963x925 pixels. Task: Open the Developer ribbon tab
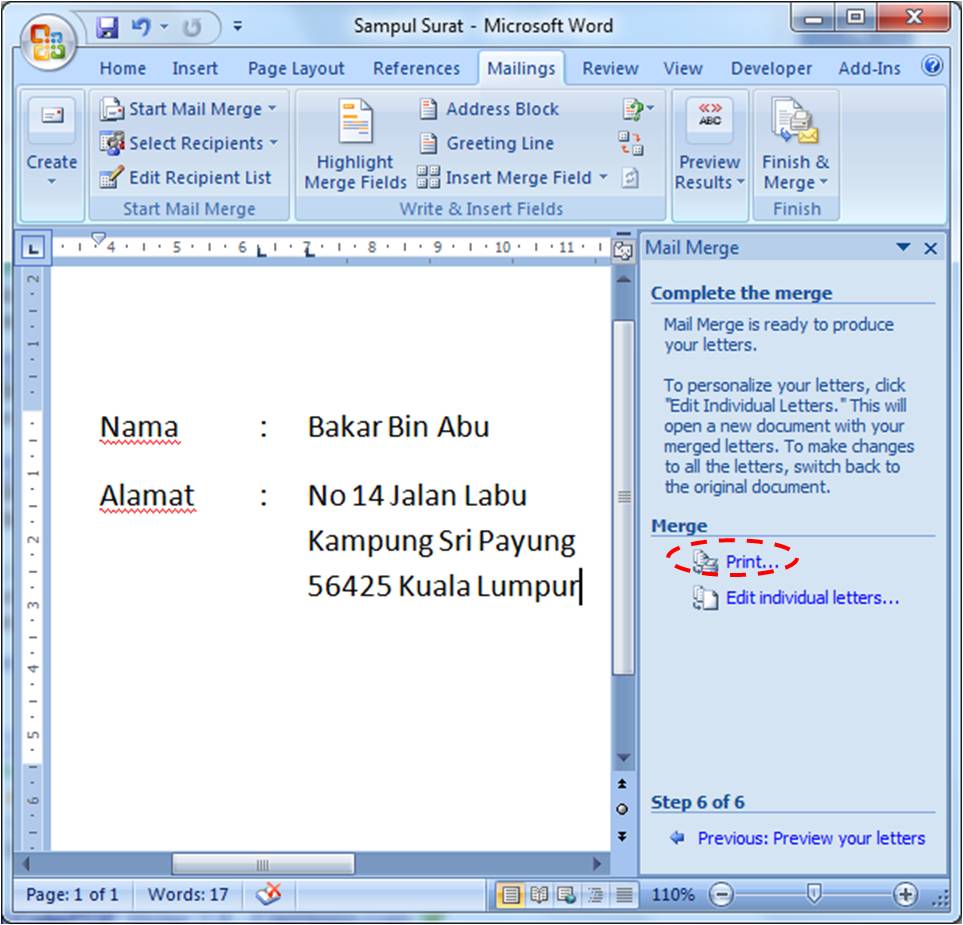click(x=770, y=68)
